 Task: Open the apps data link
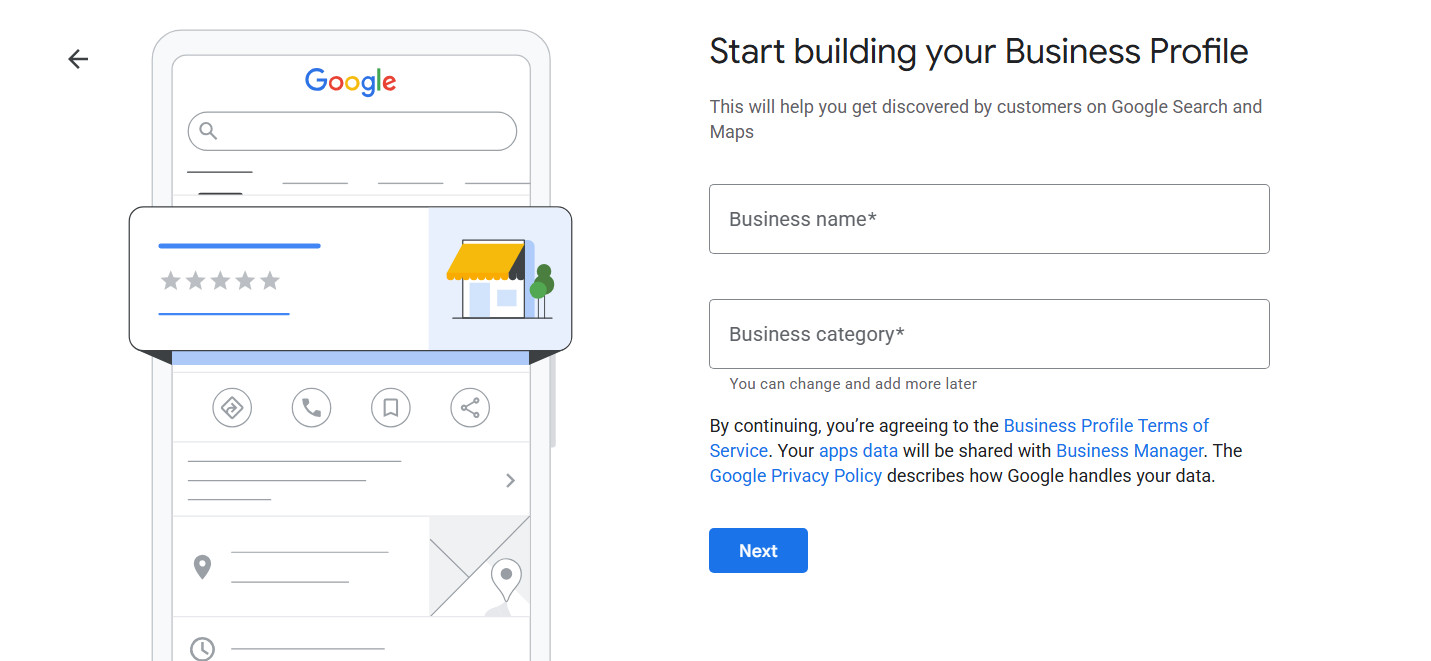tap(858, 451)
